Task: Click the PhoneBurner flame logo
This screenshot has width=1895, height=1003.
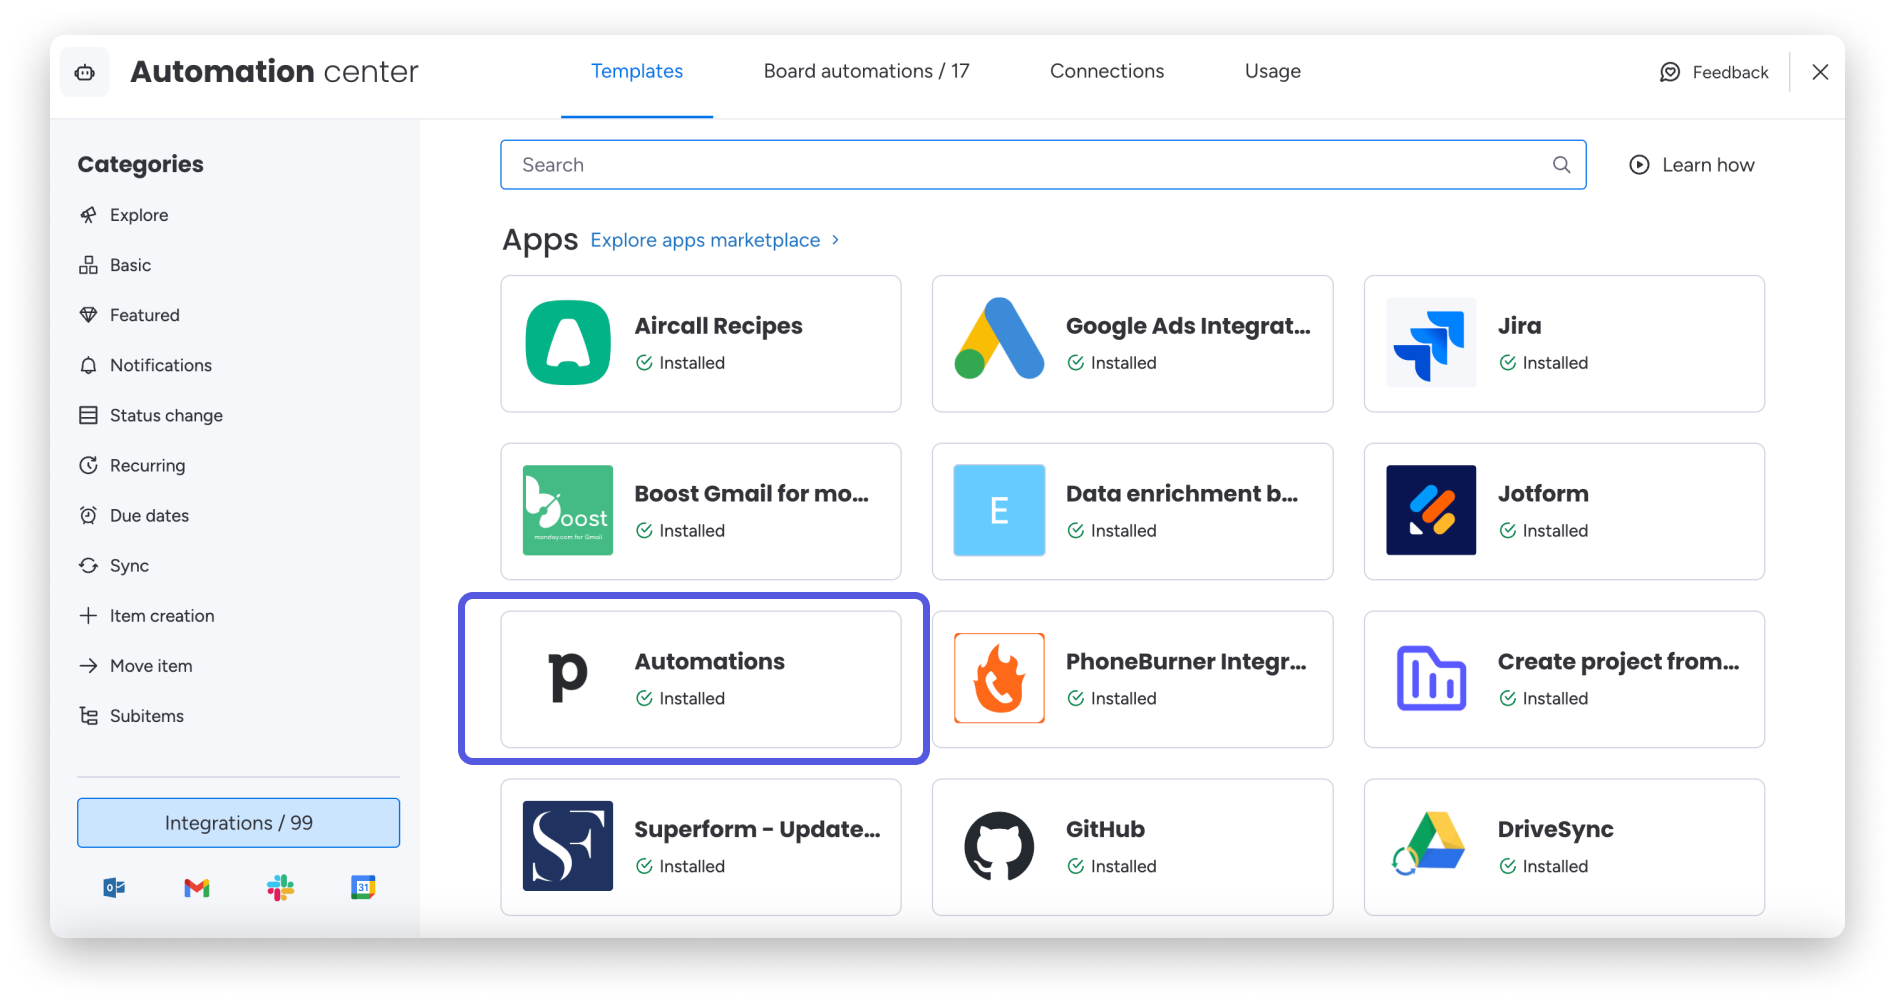Action: (x=999, y=678)
